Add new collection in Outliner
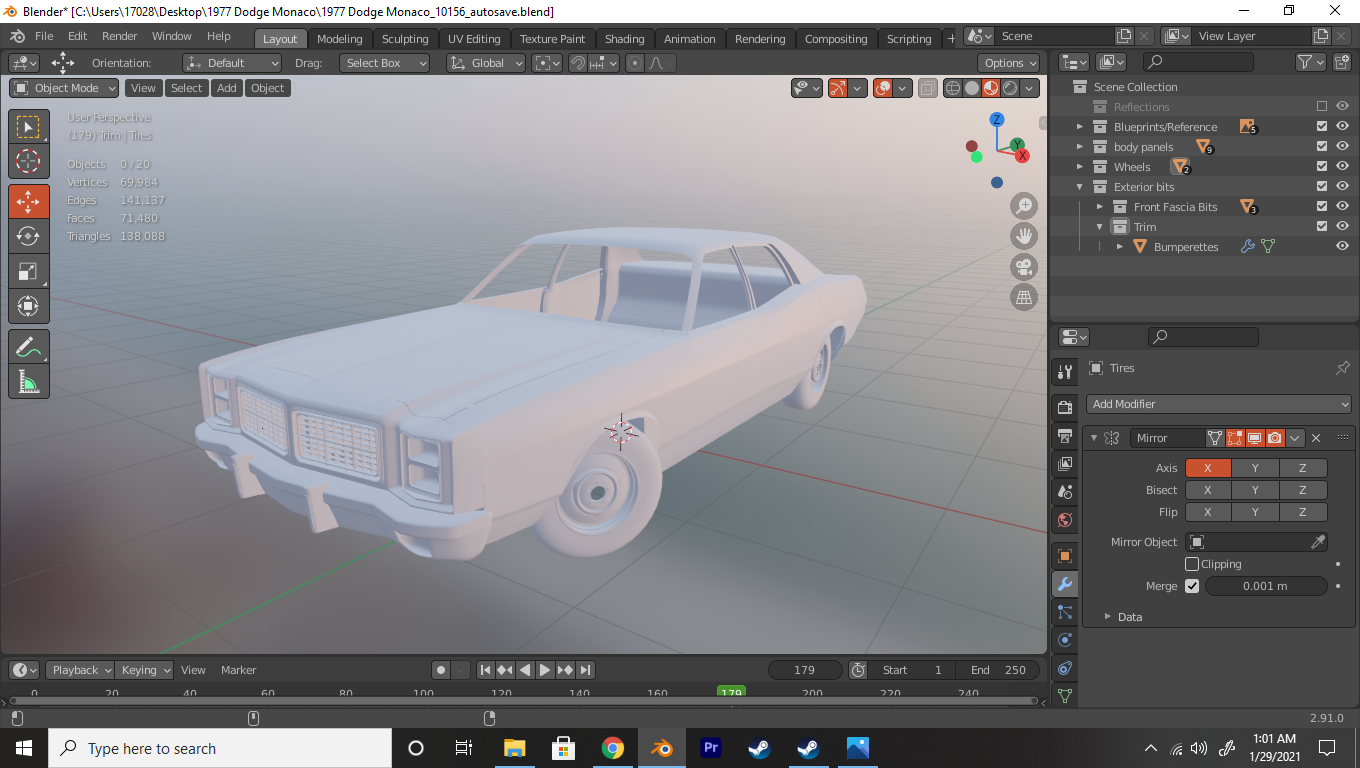This screenshot has height=768, width=1360. click(x=1342, y=62)
